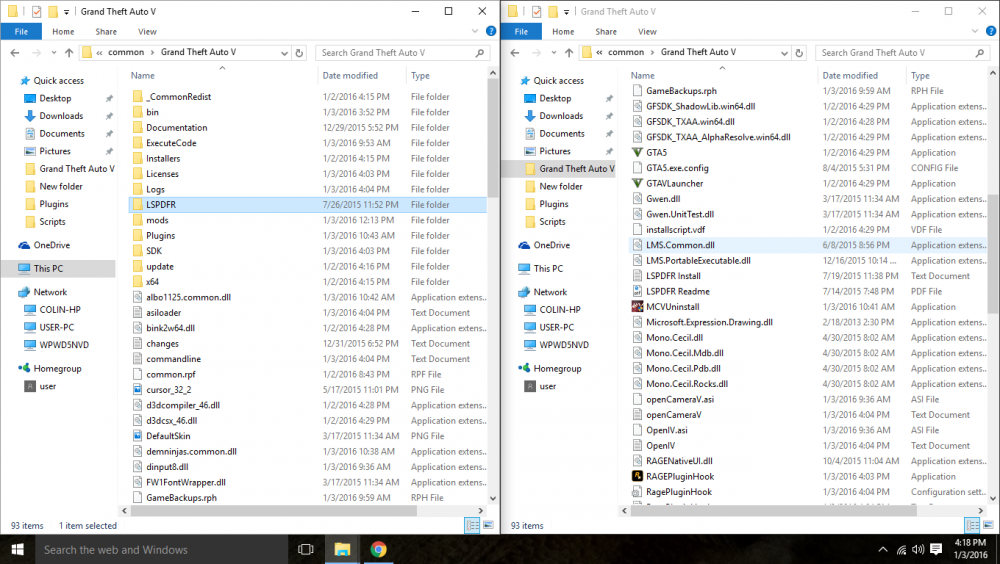1000x564 pixels.
Task: Click the Refresh button in left address bar
Action: point(299,53)
